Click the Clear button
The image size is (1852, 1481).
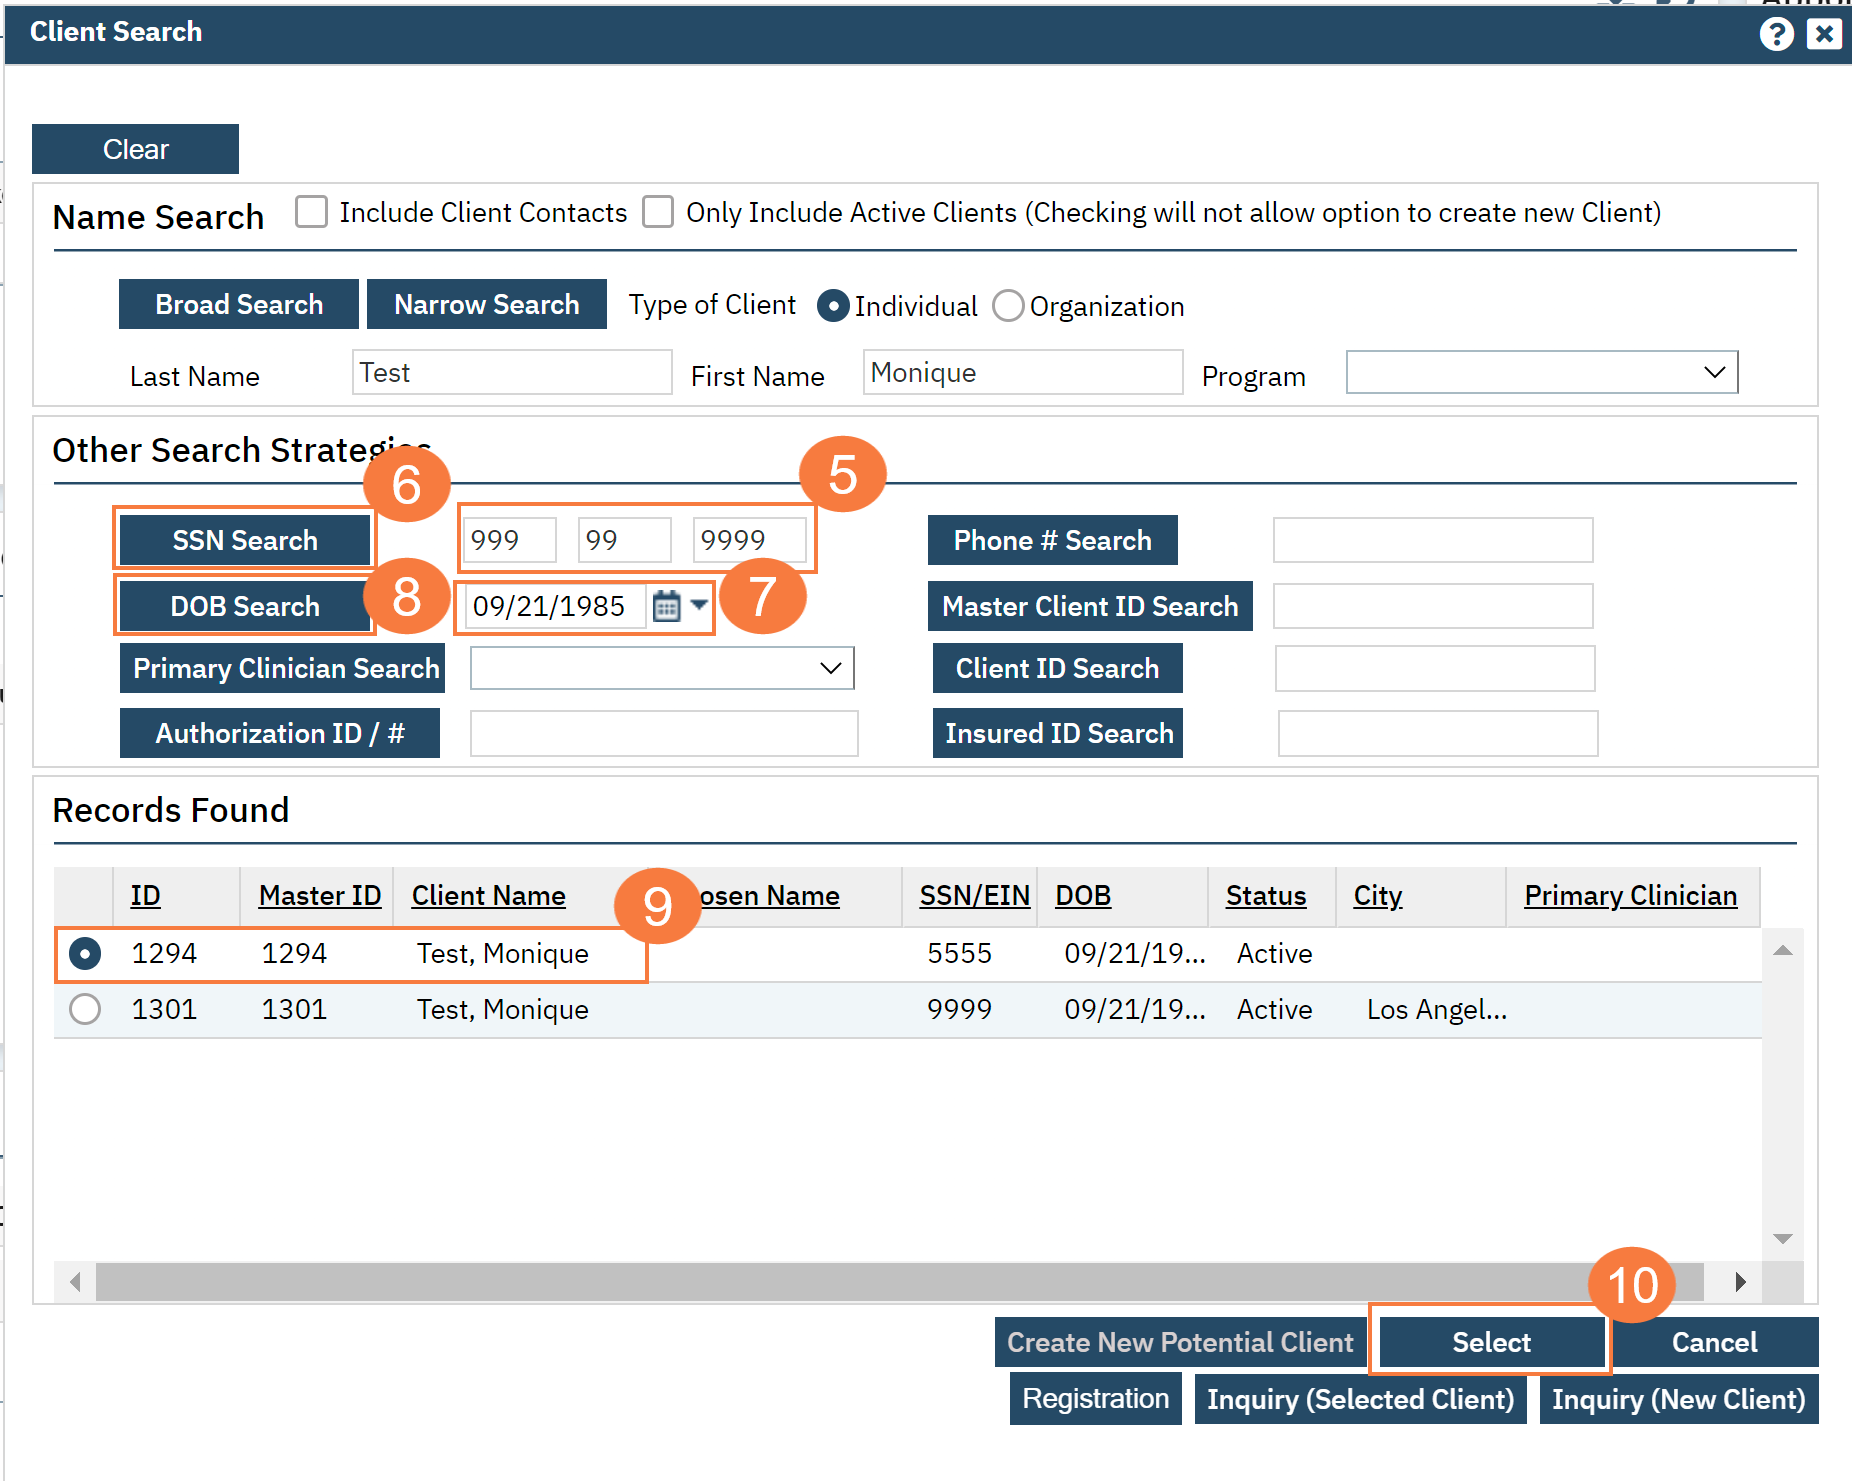coord(135,148)
